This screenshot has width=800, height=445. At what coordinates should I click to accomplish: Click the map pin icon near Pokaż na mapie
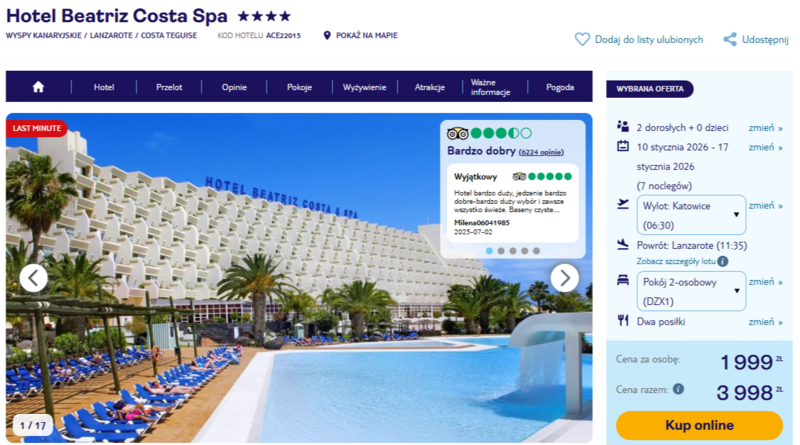click(327, 35)
